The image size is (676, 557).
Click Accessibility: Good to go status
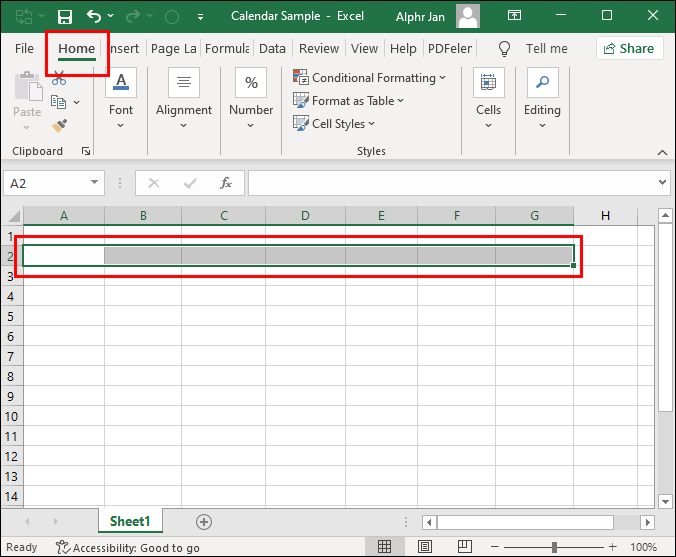coord(128,548)
